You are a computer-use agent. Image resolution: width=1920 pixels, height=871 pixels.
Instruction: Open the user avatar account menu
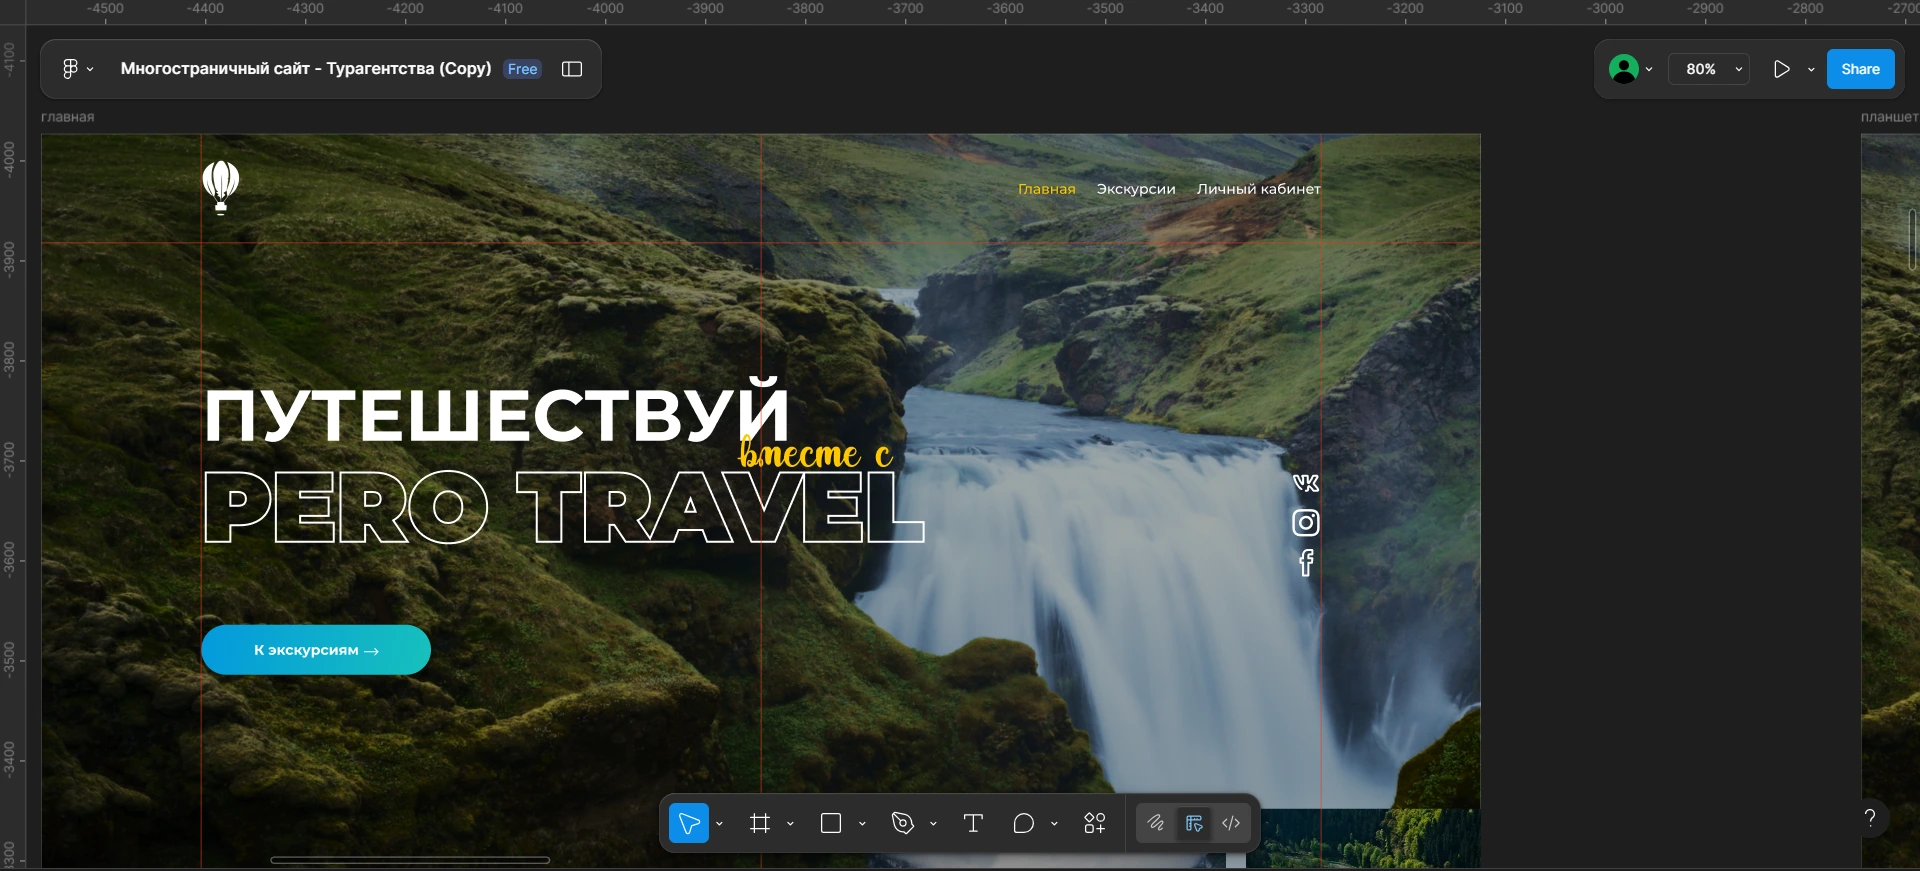(1630, 69)
